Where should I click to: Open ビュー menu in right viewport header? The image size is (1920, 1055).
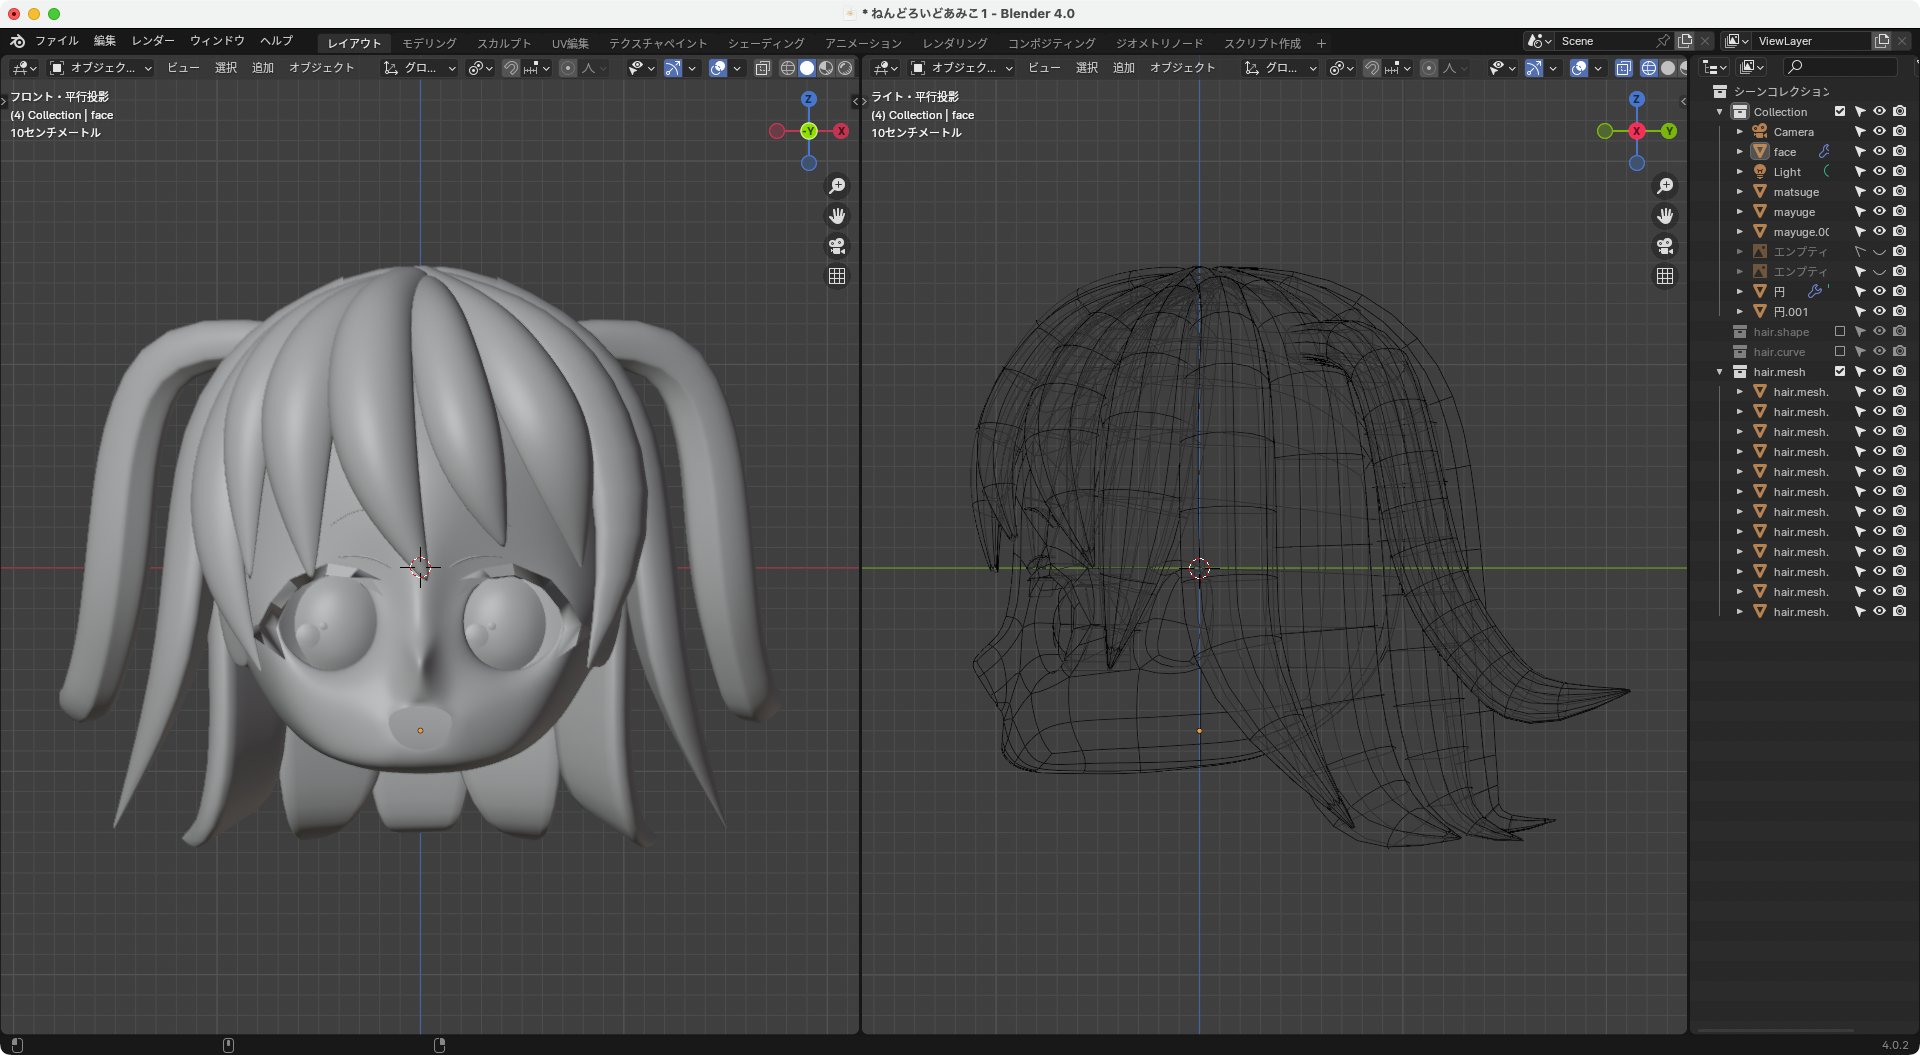(1044, 68)
